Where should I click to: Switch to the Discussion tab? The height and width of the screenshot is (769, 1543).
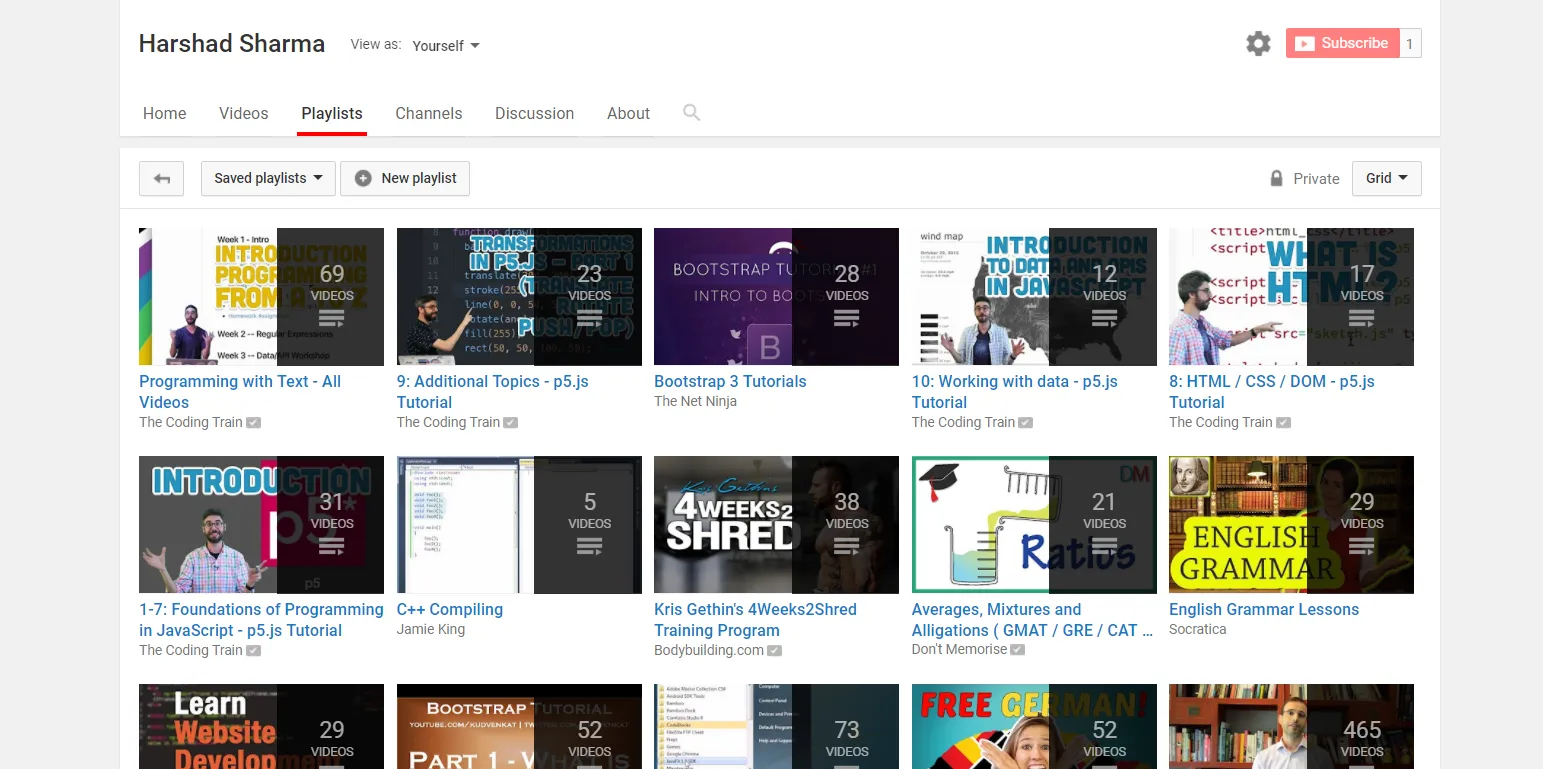(x=534, y=113)
